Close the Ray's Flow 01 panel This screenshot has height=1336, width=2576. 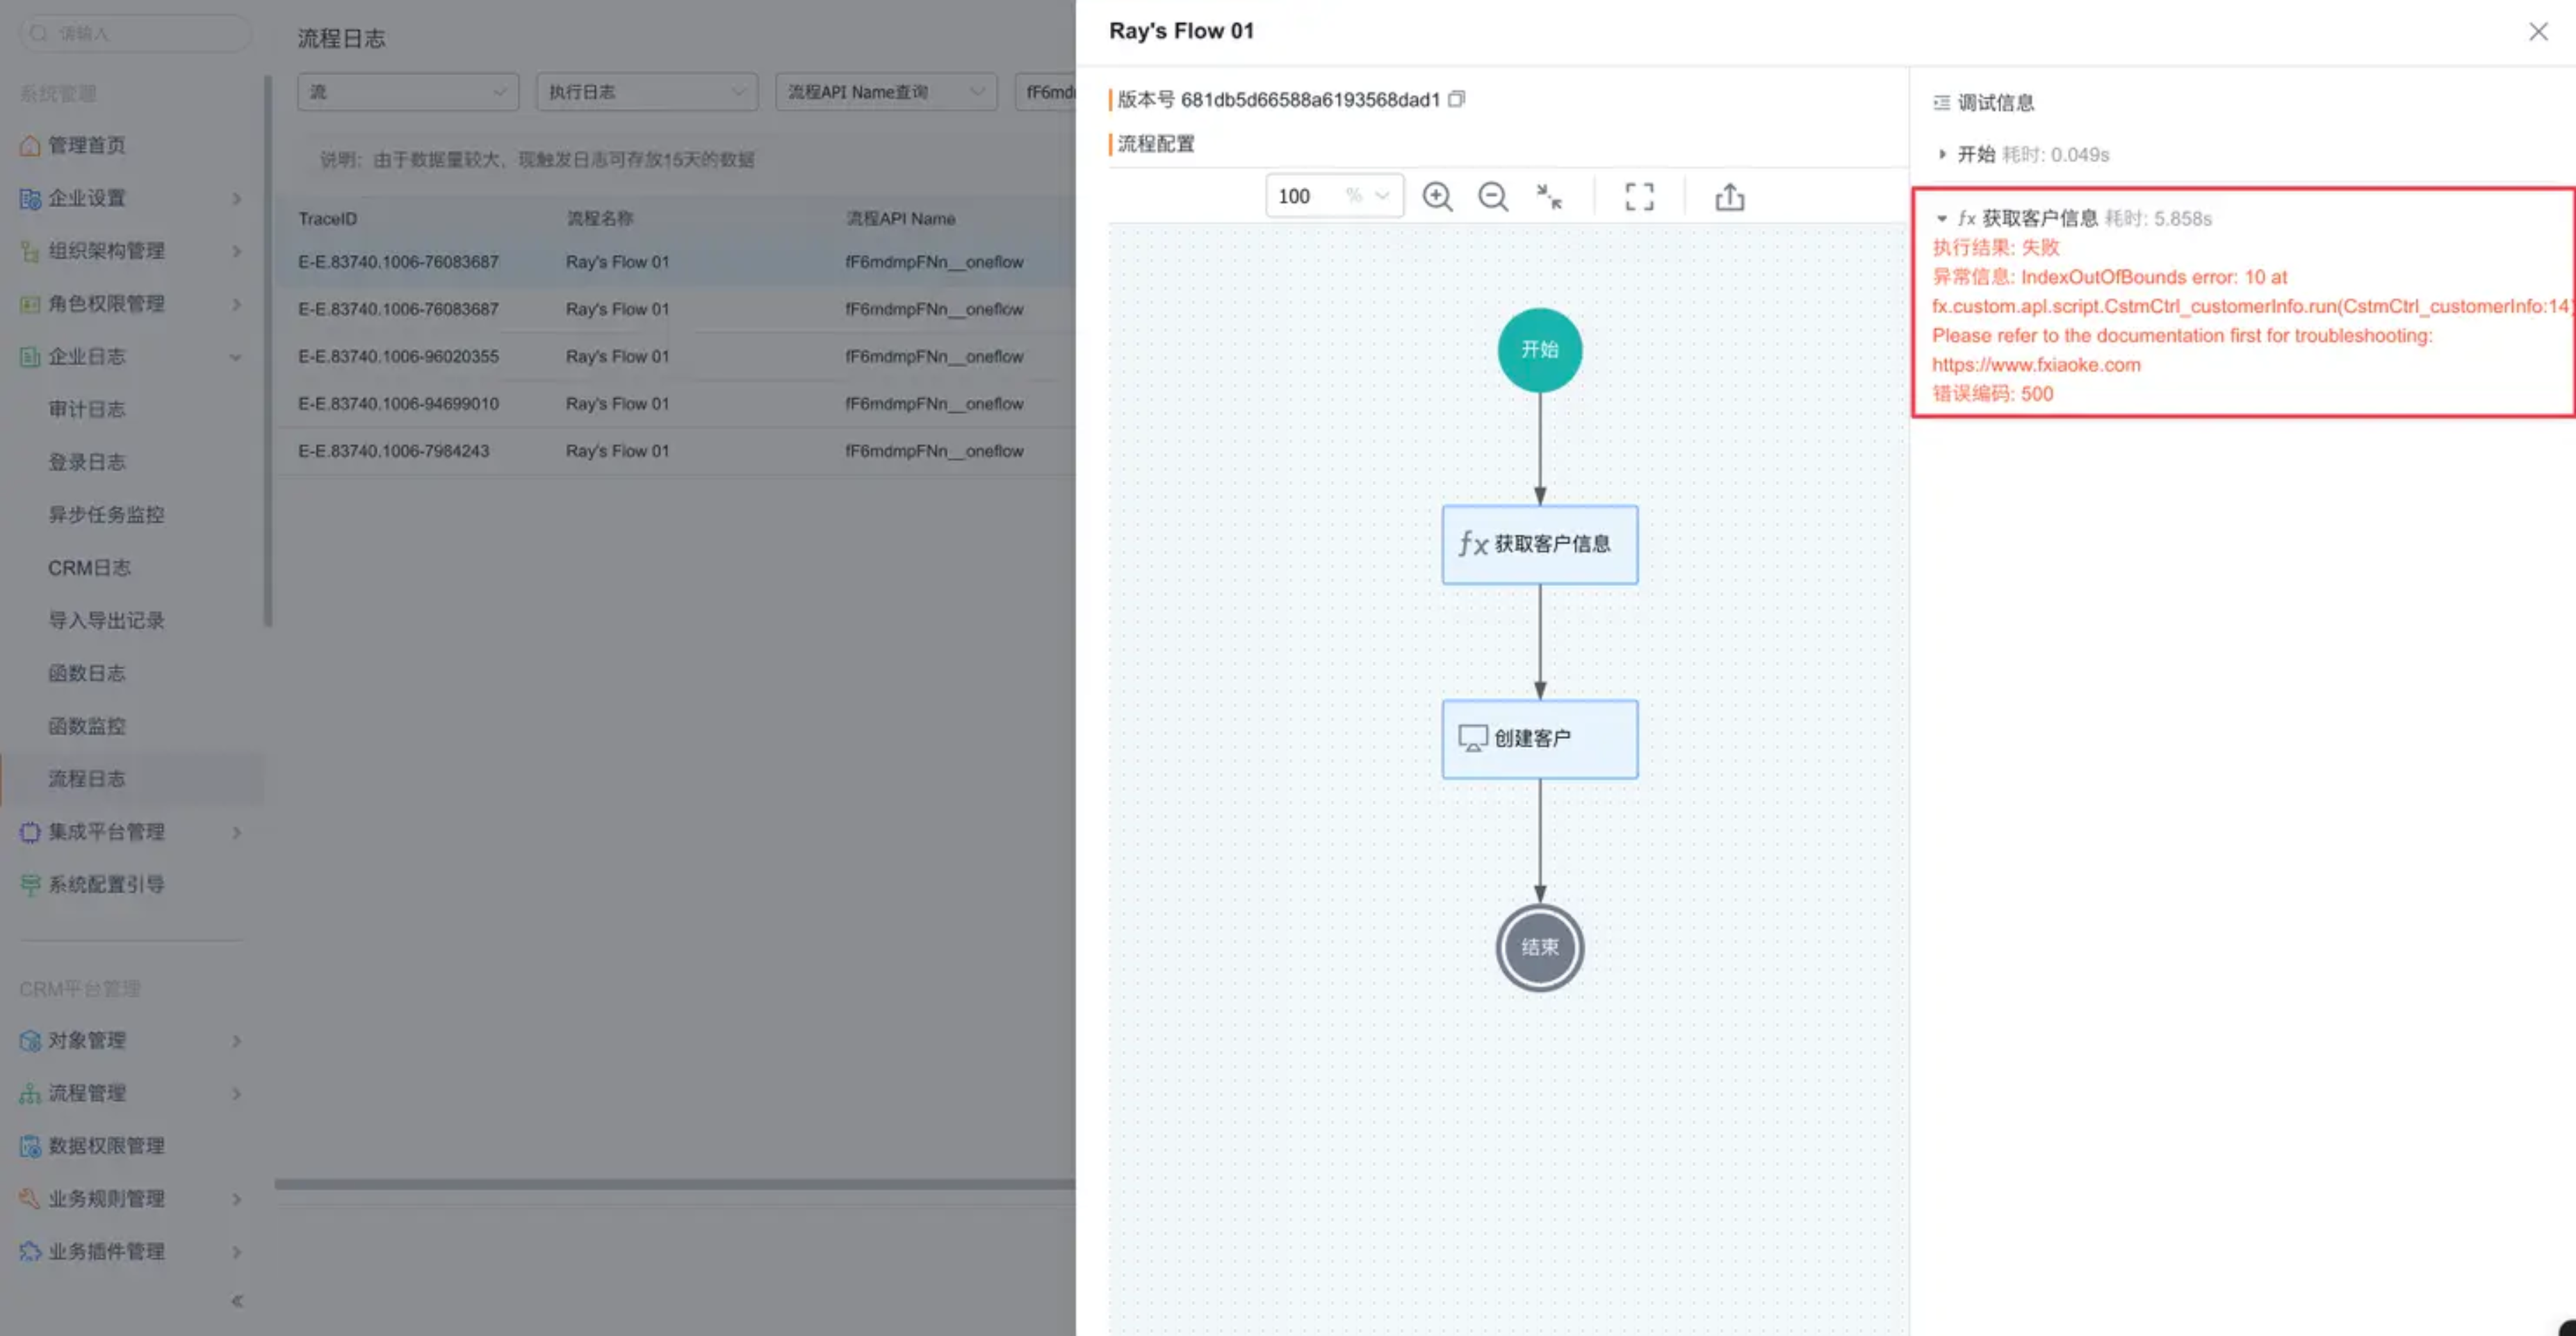(x=2538, y=32)
